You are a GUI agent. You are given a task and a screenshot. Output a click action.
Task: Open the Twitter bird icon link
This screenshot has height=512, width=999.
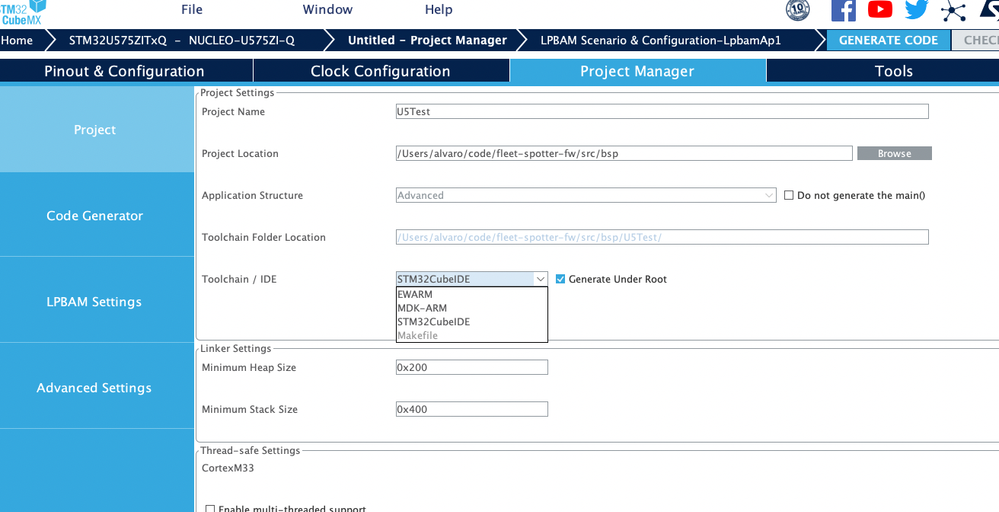[917, 9]
